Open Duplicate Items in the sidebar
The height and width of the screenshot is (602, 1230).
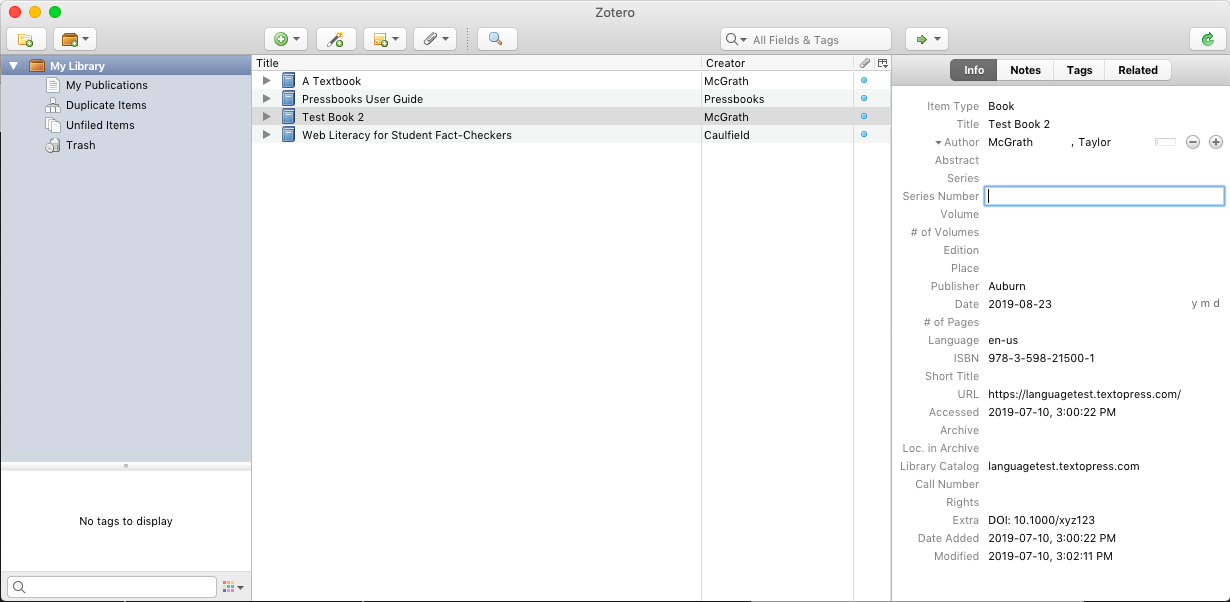[106, 105]
